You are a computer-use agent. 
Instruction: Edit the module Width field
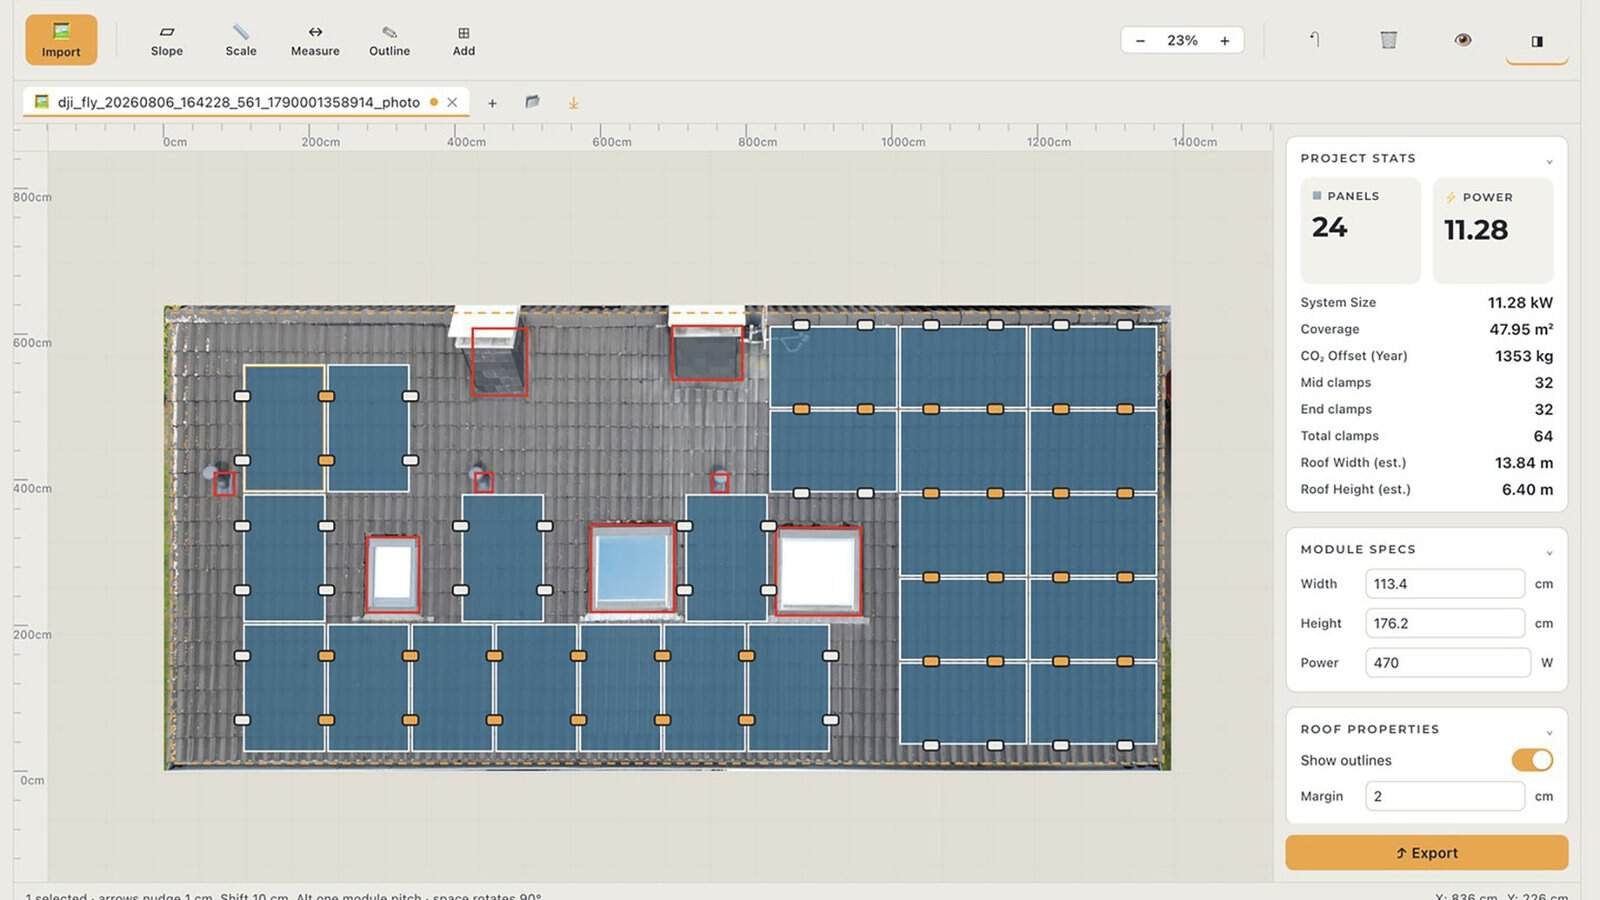(x=1444, y=584)
